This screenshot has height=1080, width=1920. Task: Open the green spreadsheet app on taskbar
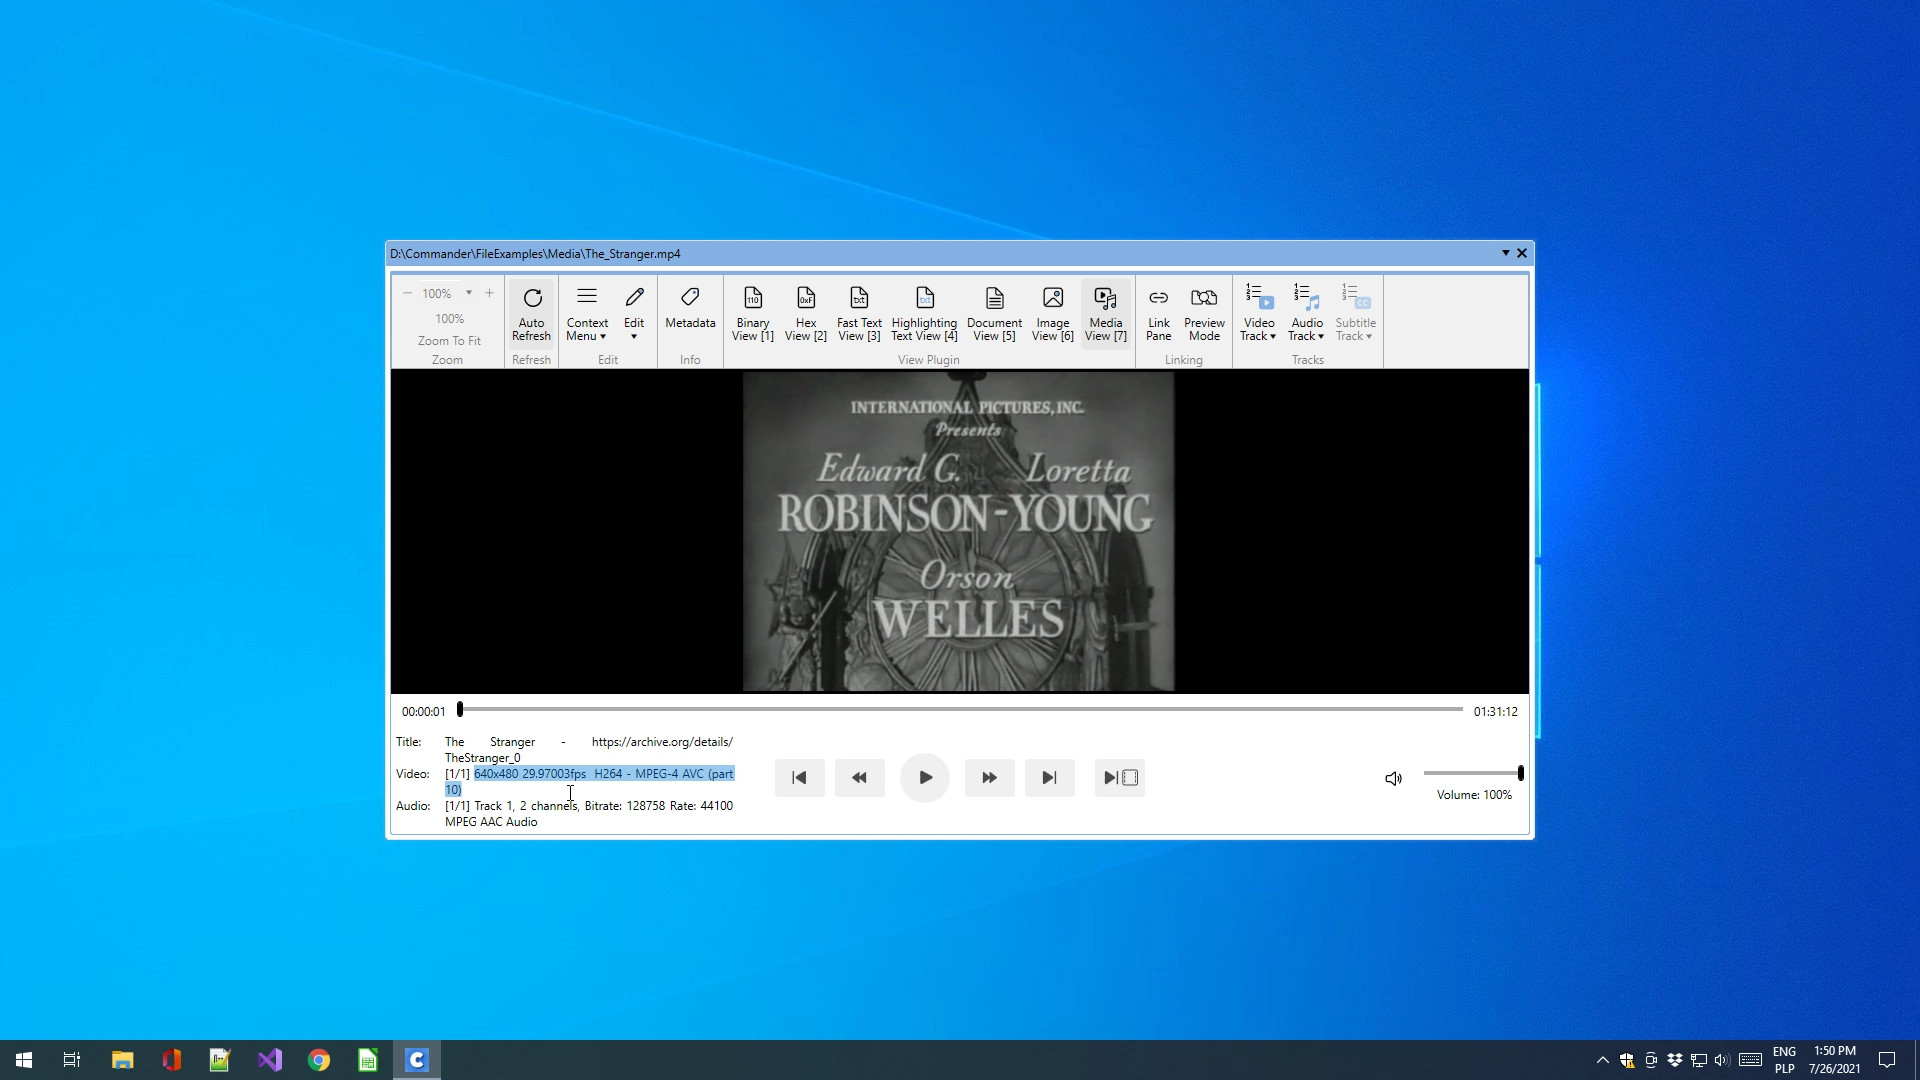(x=367, y=1060)
